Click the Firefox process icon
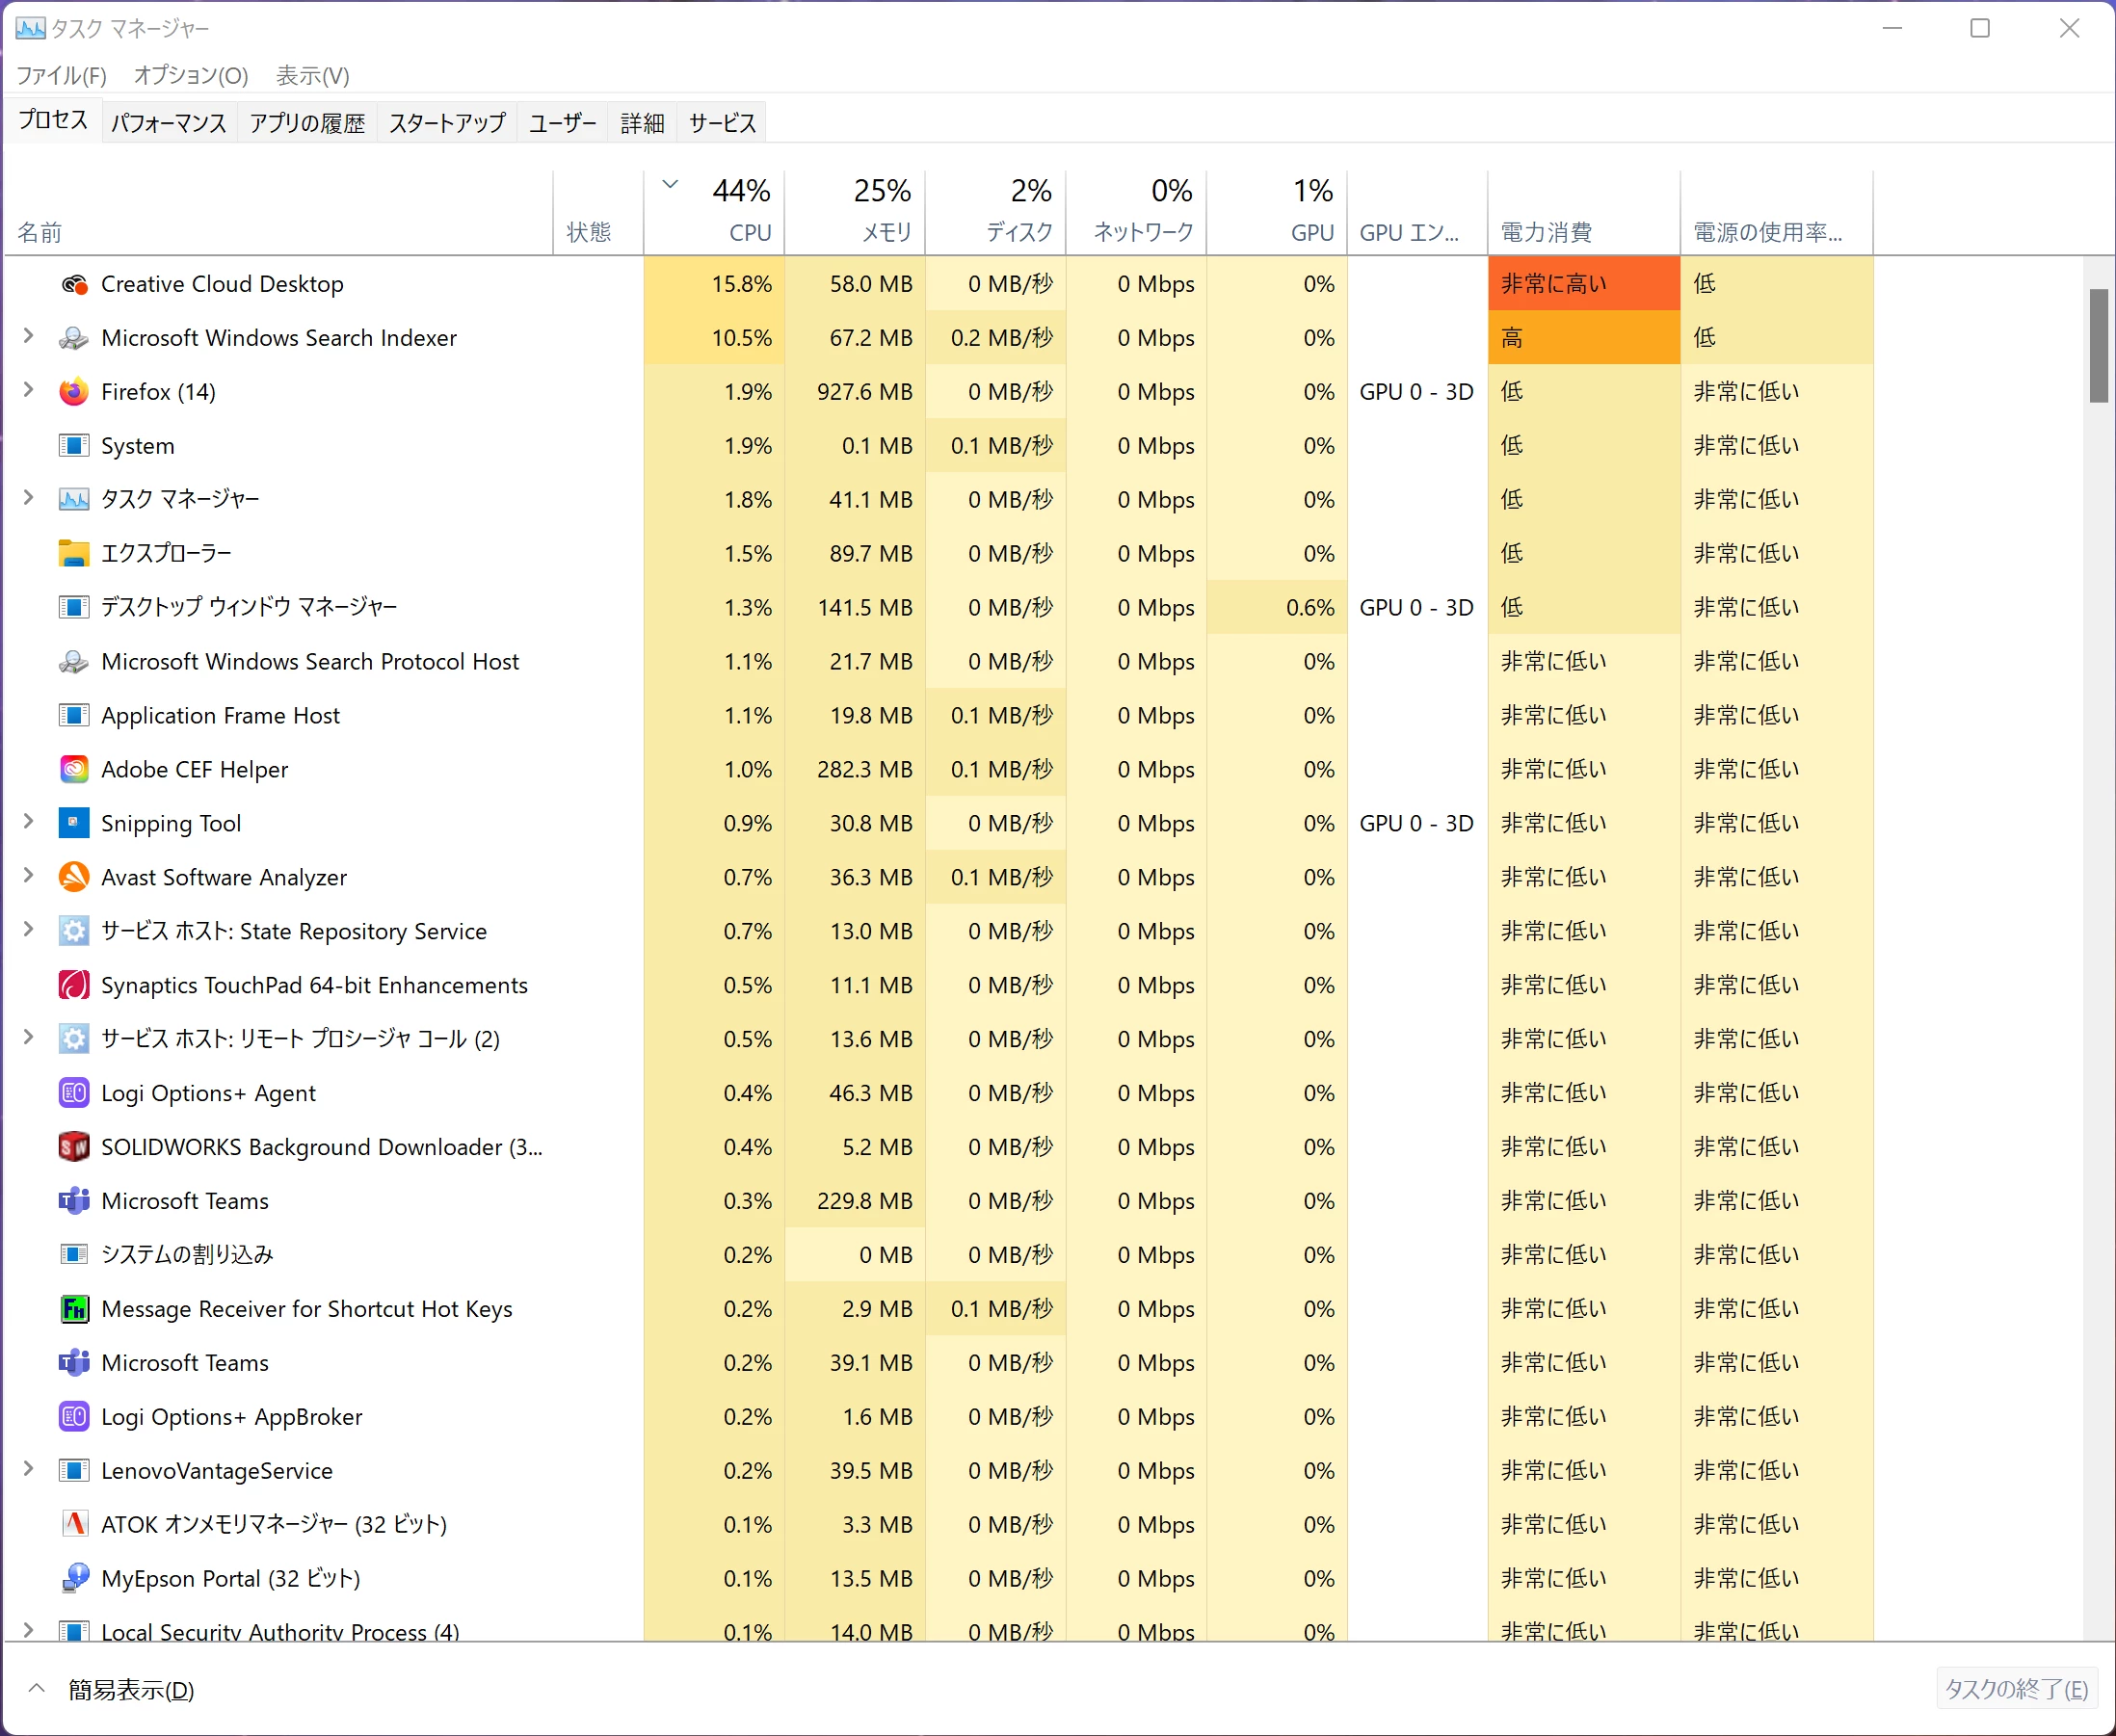This screenshot has width=2116, height=1736. 74,392
